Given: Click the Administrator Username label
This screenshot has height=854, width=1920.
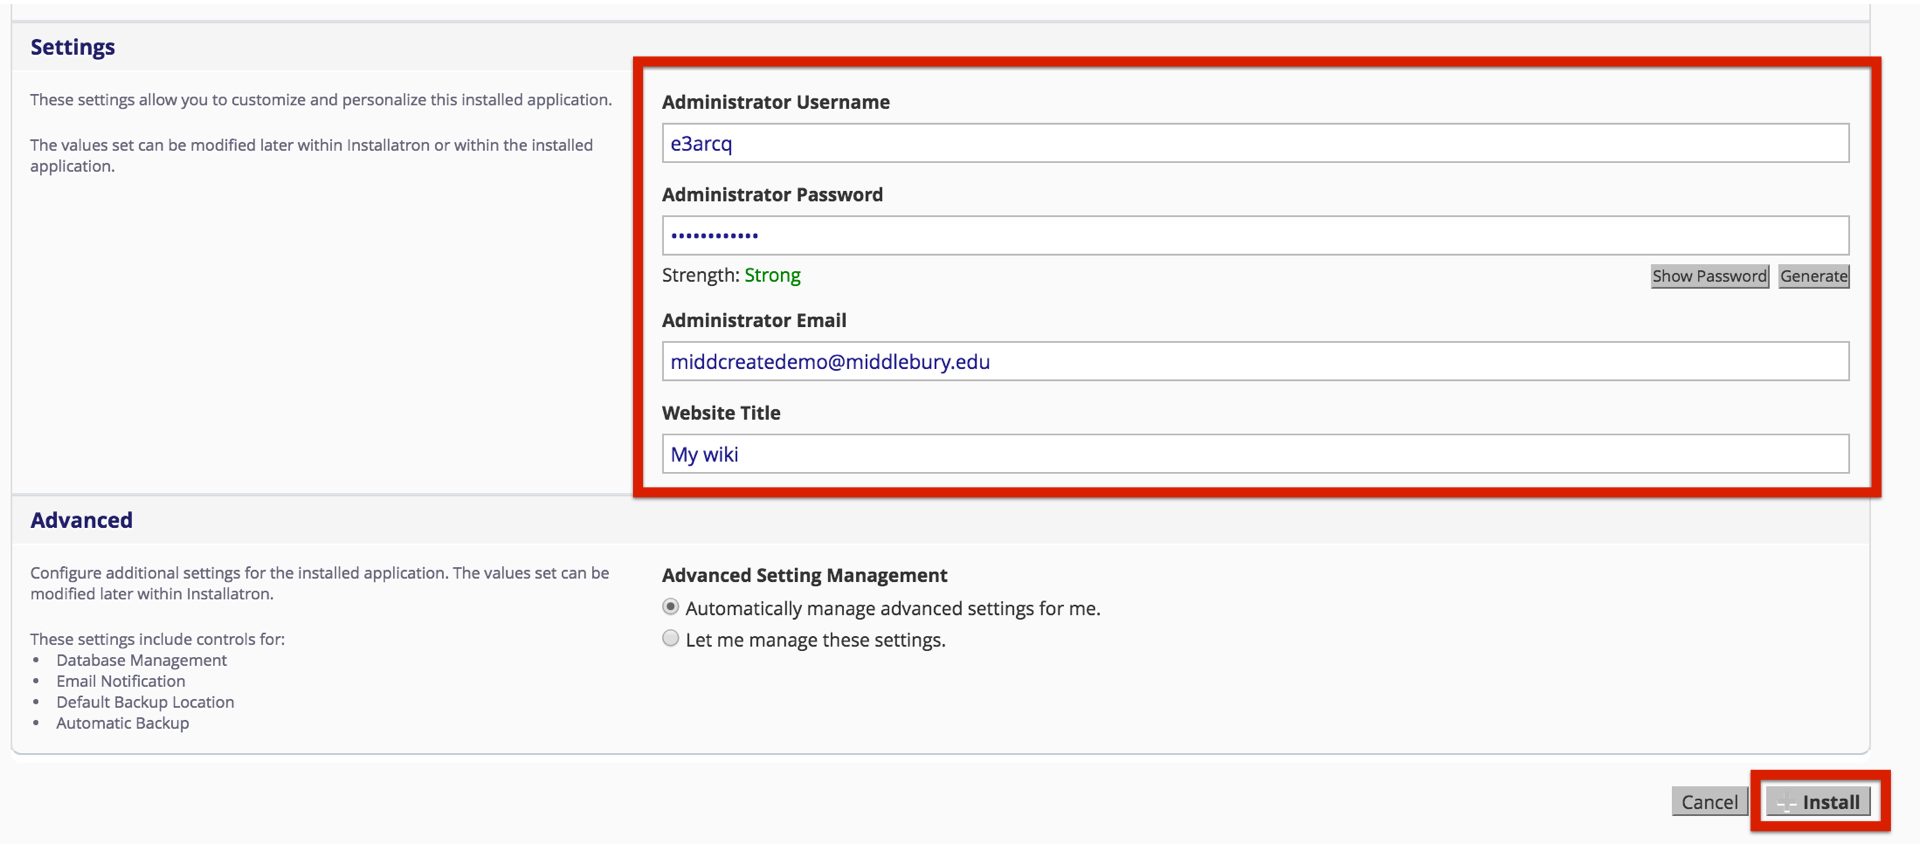Looking at the screenshot, I should [775, 102].
